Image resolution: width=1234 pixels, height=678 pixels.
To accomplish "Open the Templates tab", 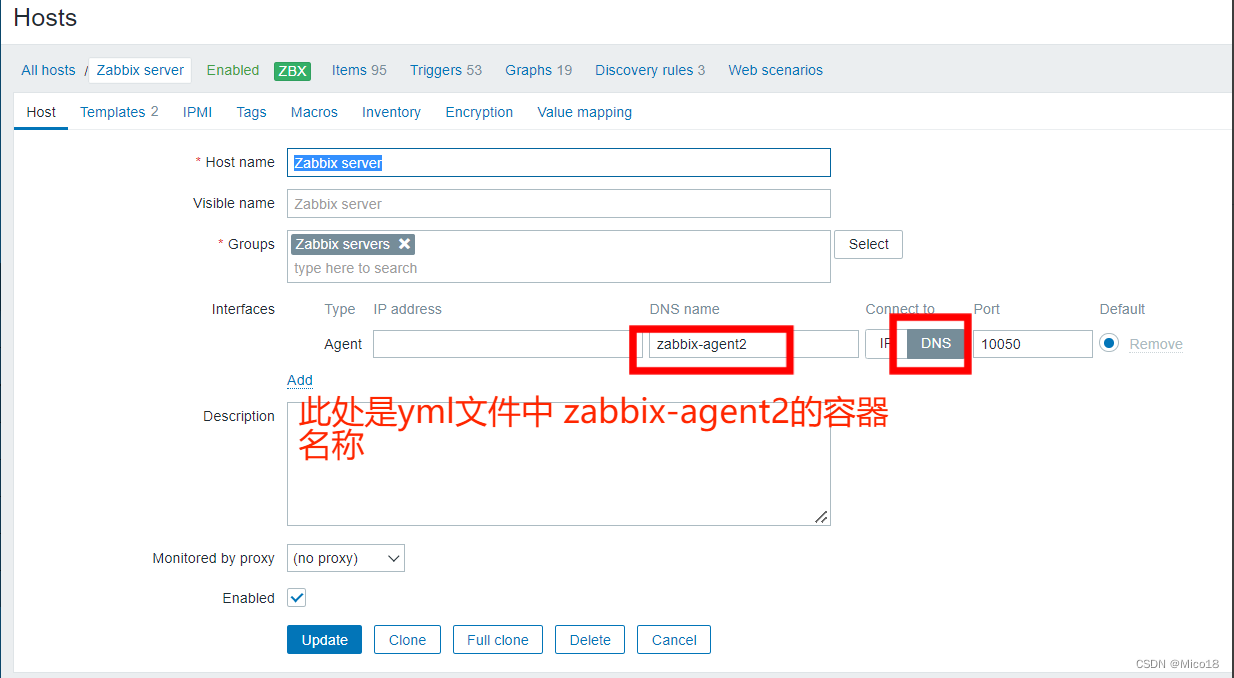I will click(119, 112).
